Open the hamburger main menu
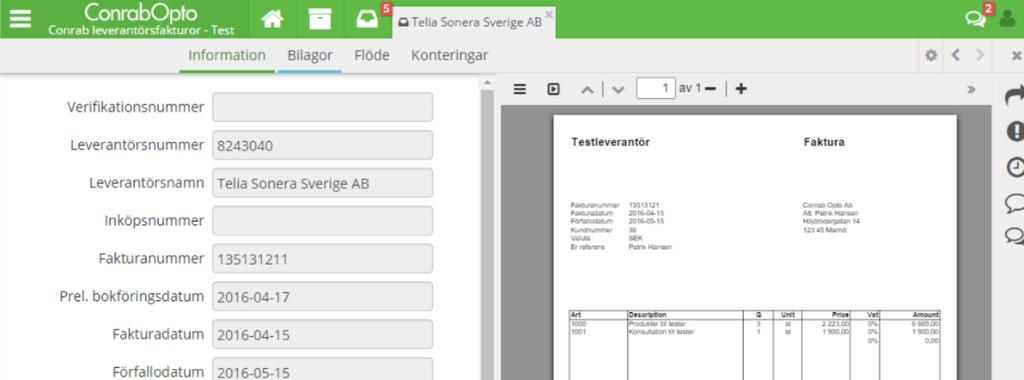This screenshot has height=380, width=1024. point(20,18)
